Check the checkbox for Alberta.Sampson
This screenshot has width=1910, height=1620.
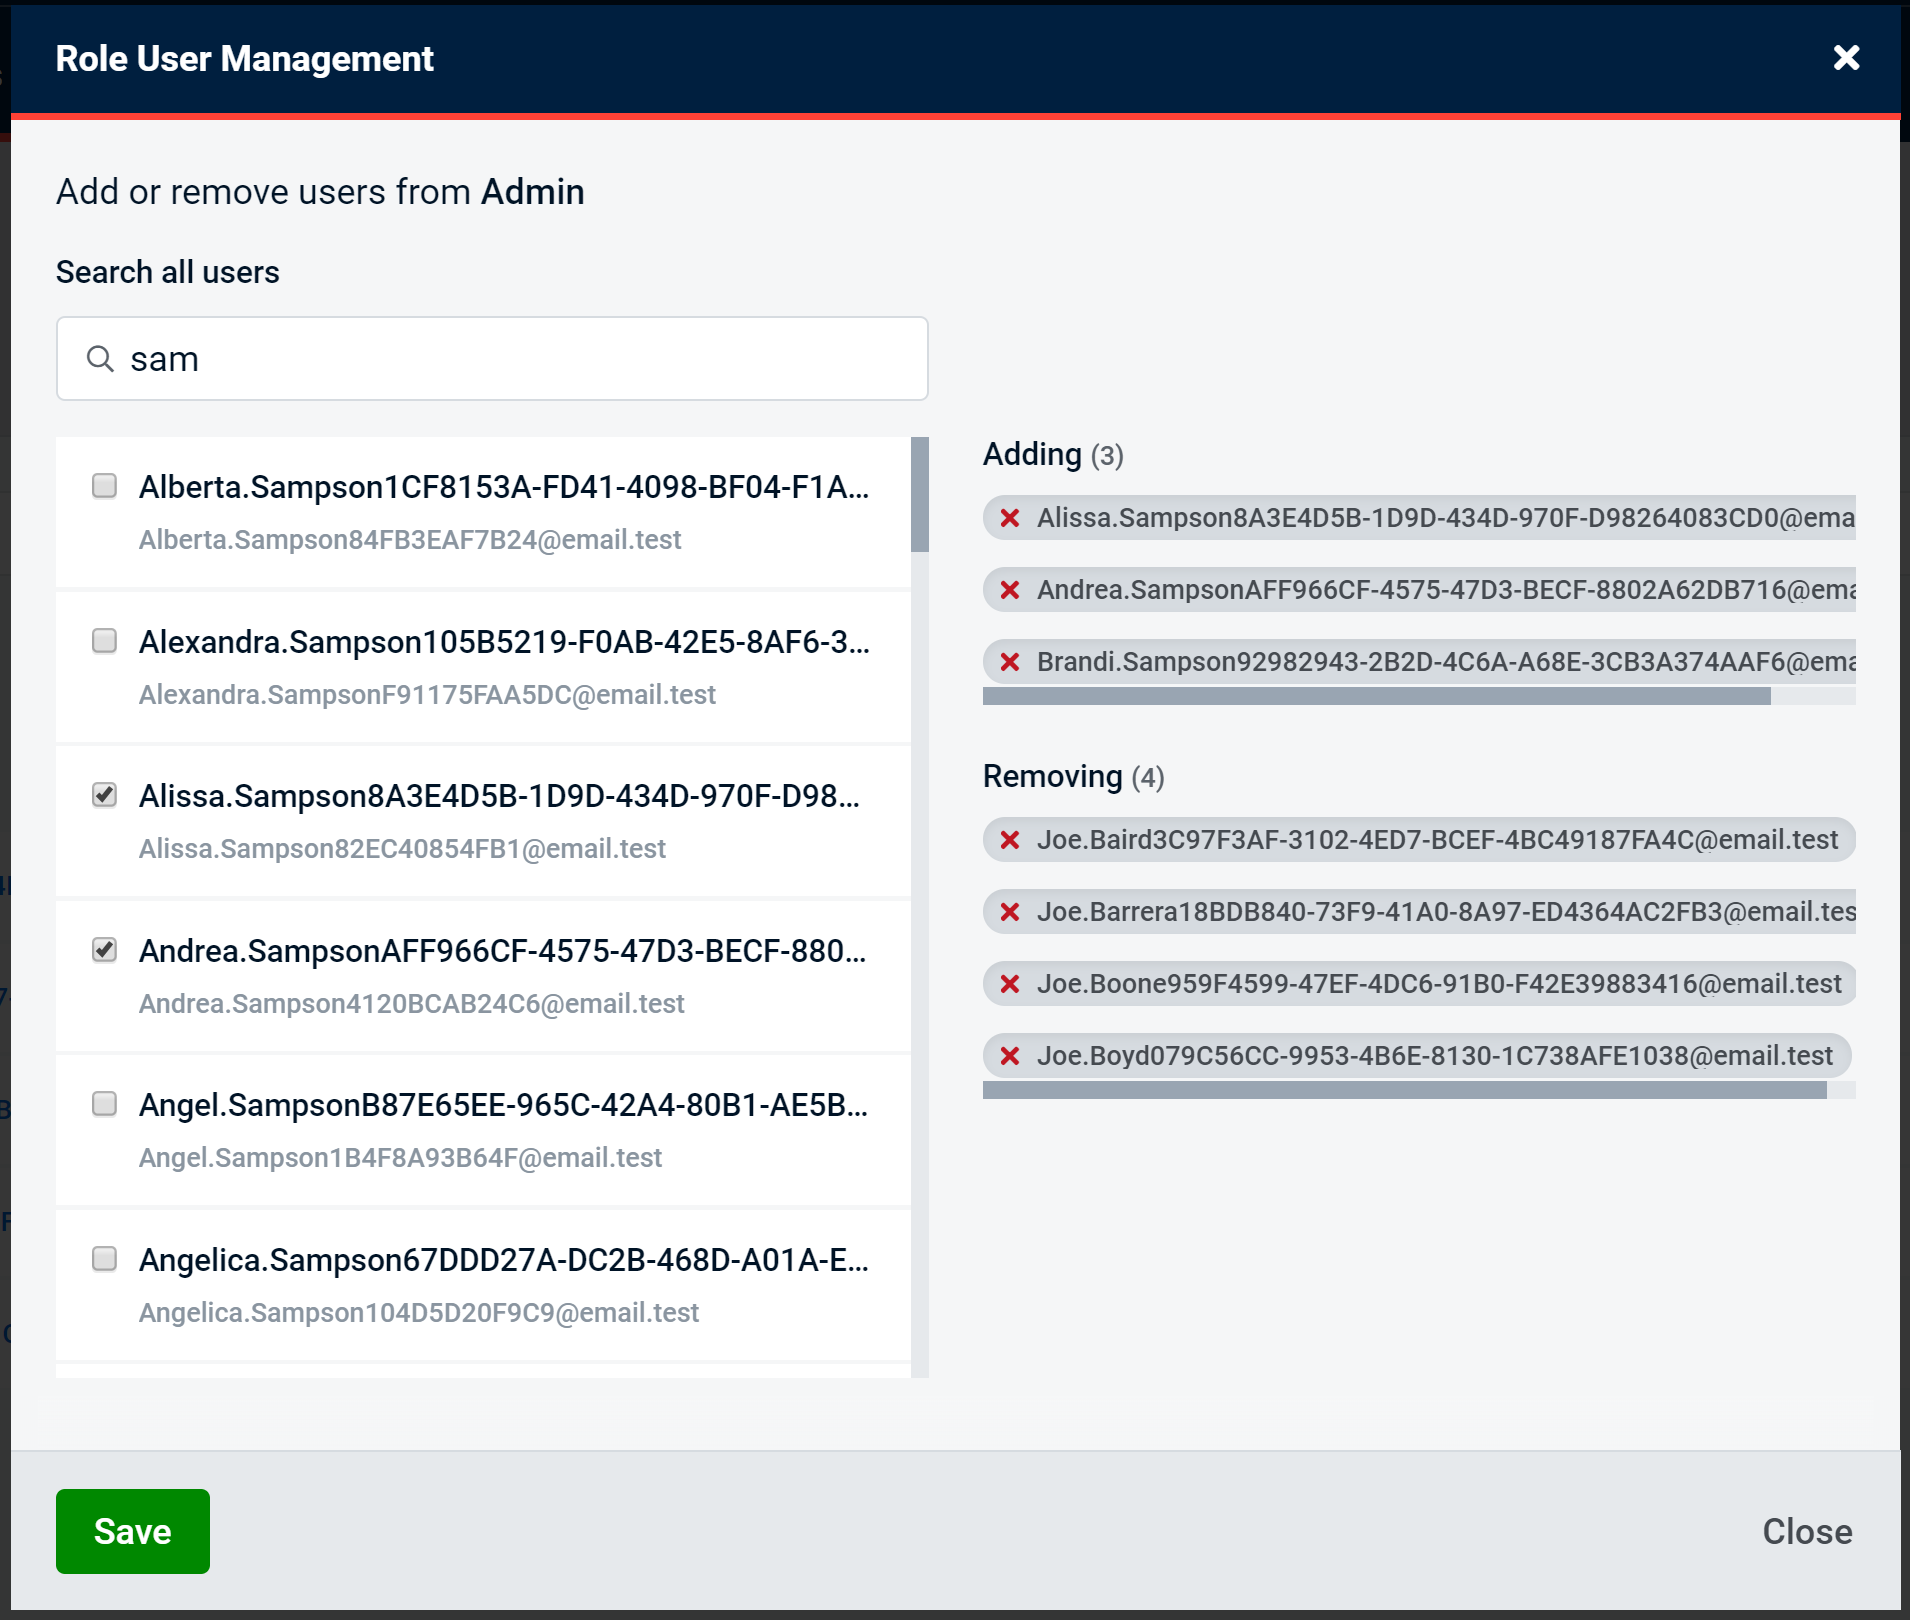pyautogui.click(x=104, y=487)
